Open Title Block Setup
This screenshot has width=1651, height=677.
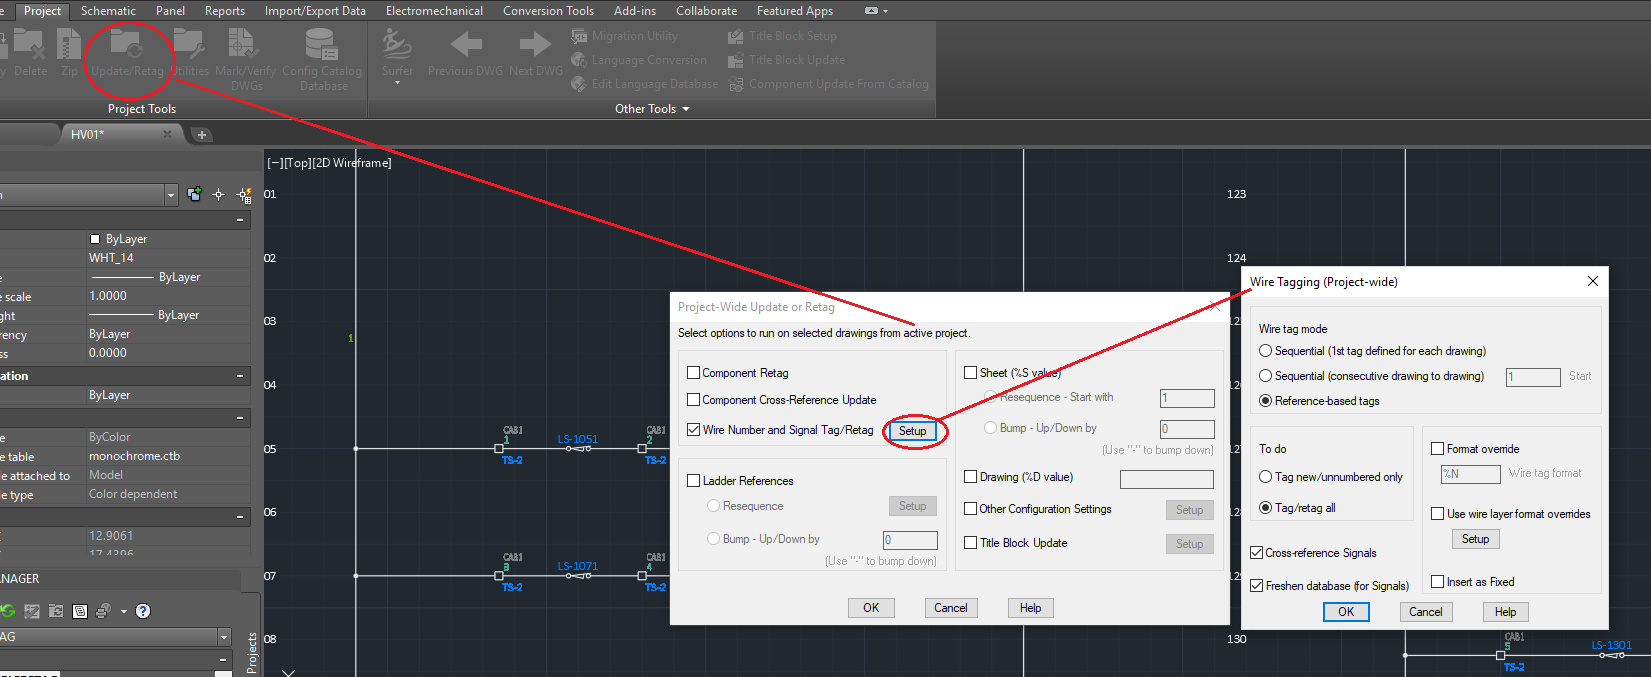point(782,36)
